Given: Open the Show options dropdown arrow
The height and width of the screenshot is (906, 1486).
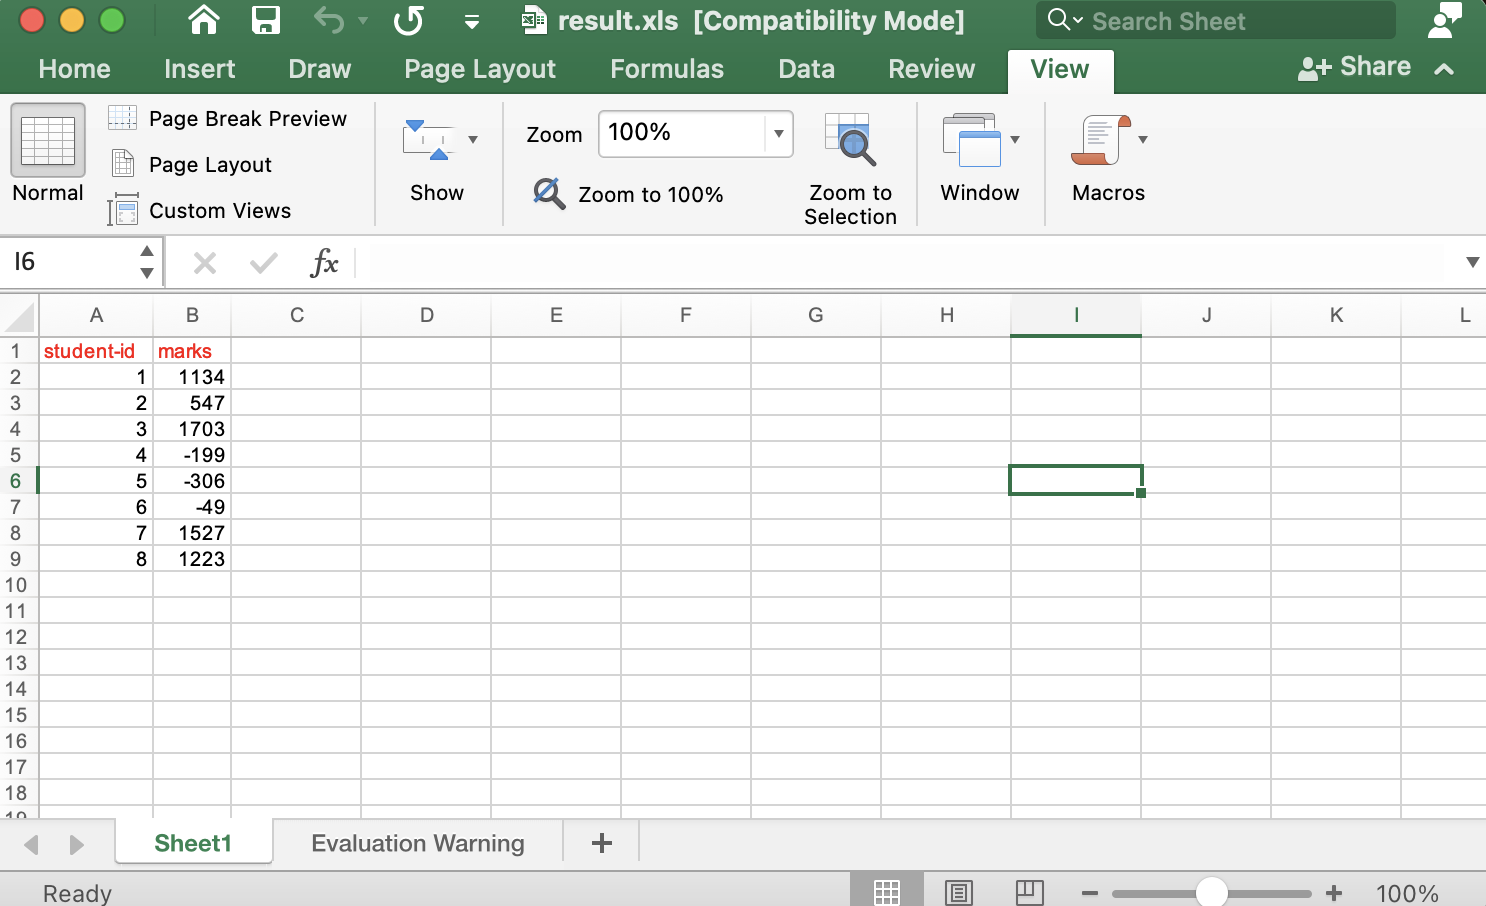Looking at the screenshot, I should tap(472, 139).
